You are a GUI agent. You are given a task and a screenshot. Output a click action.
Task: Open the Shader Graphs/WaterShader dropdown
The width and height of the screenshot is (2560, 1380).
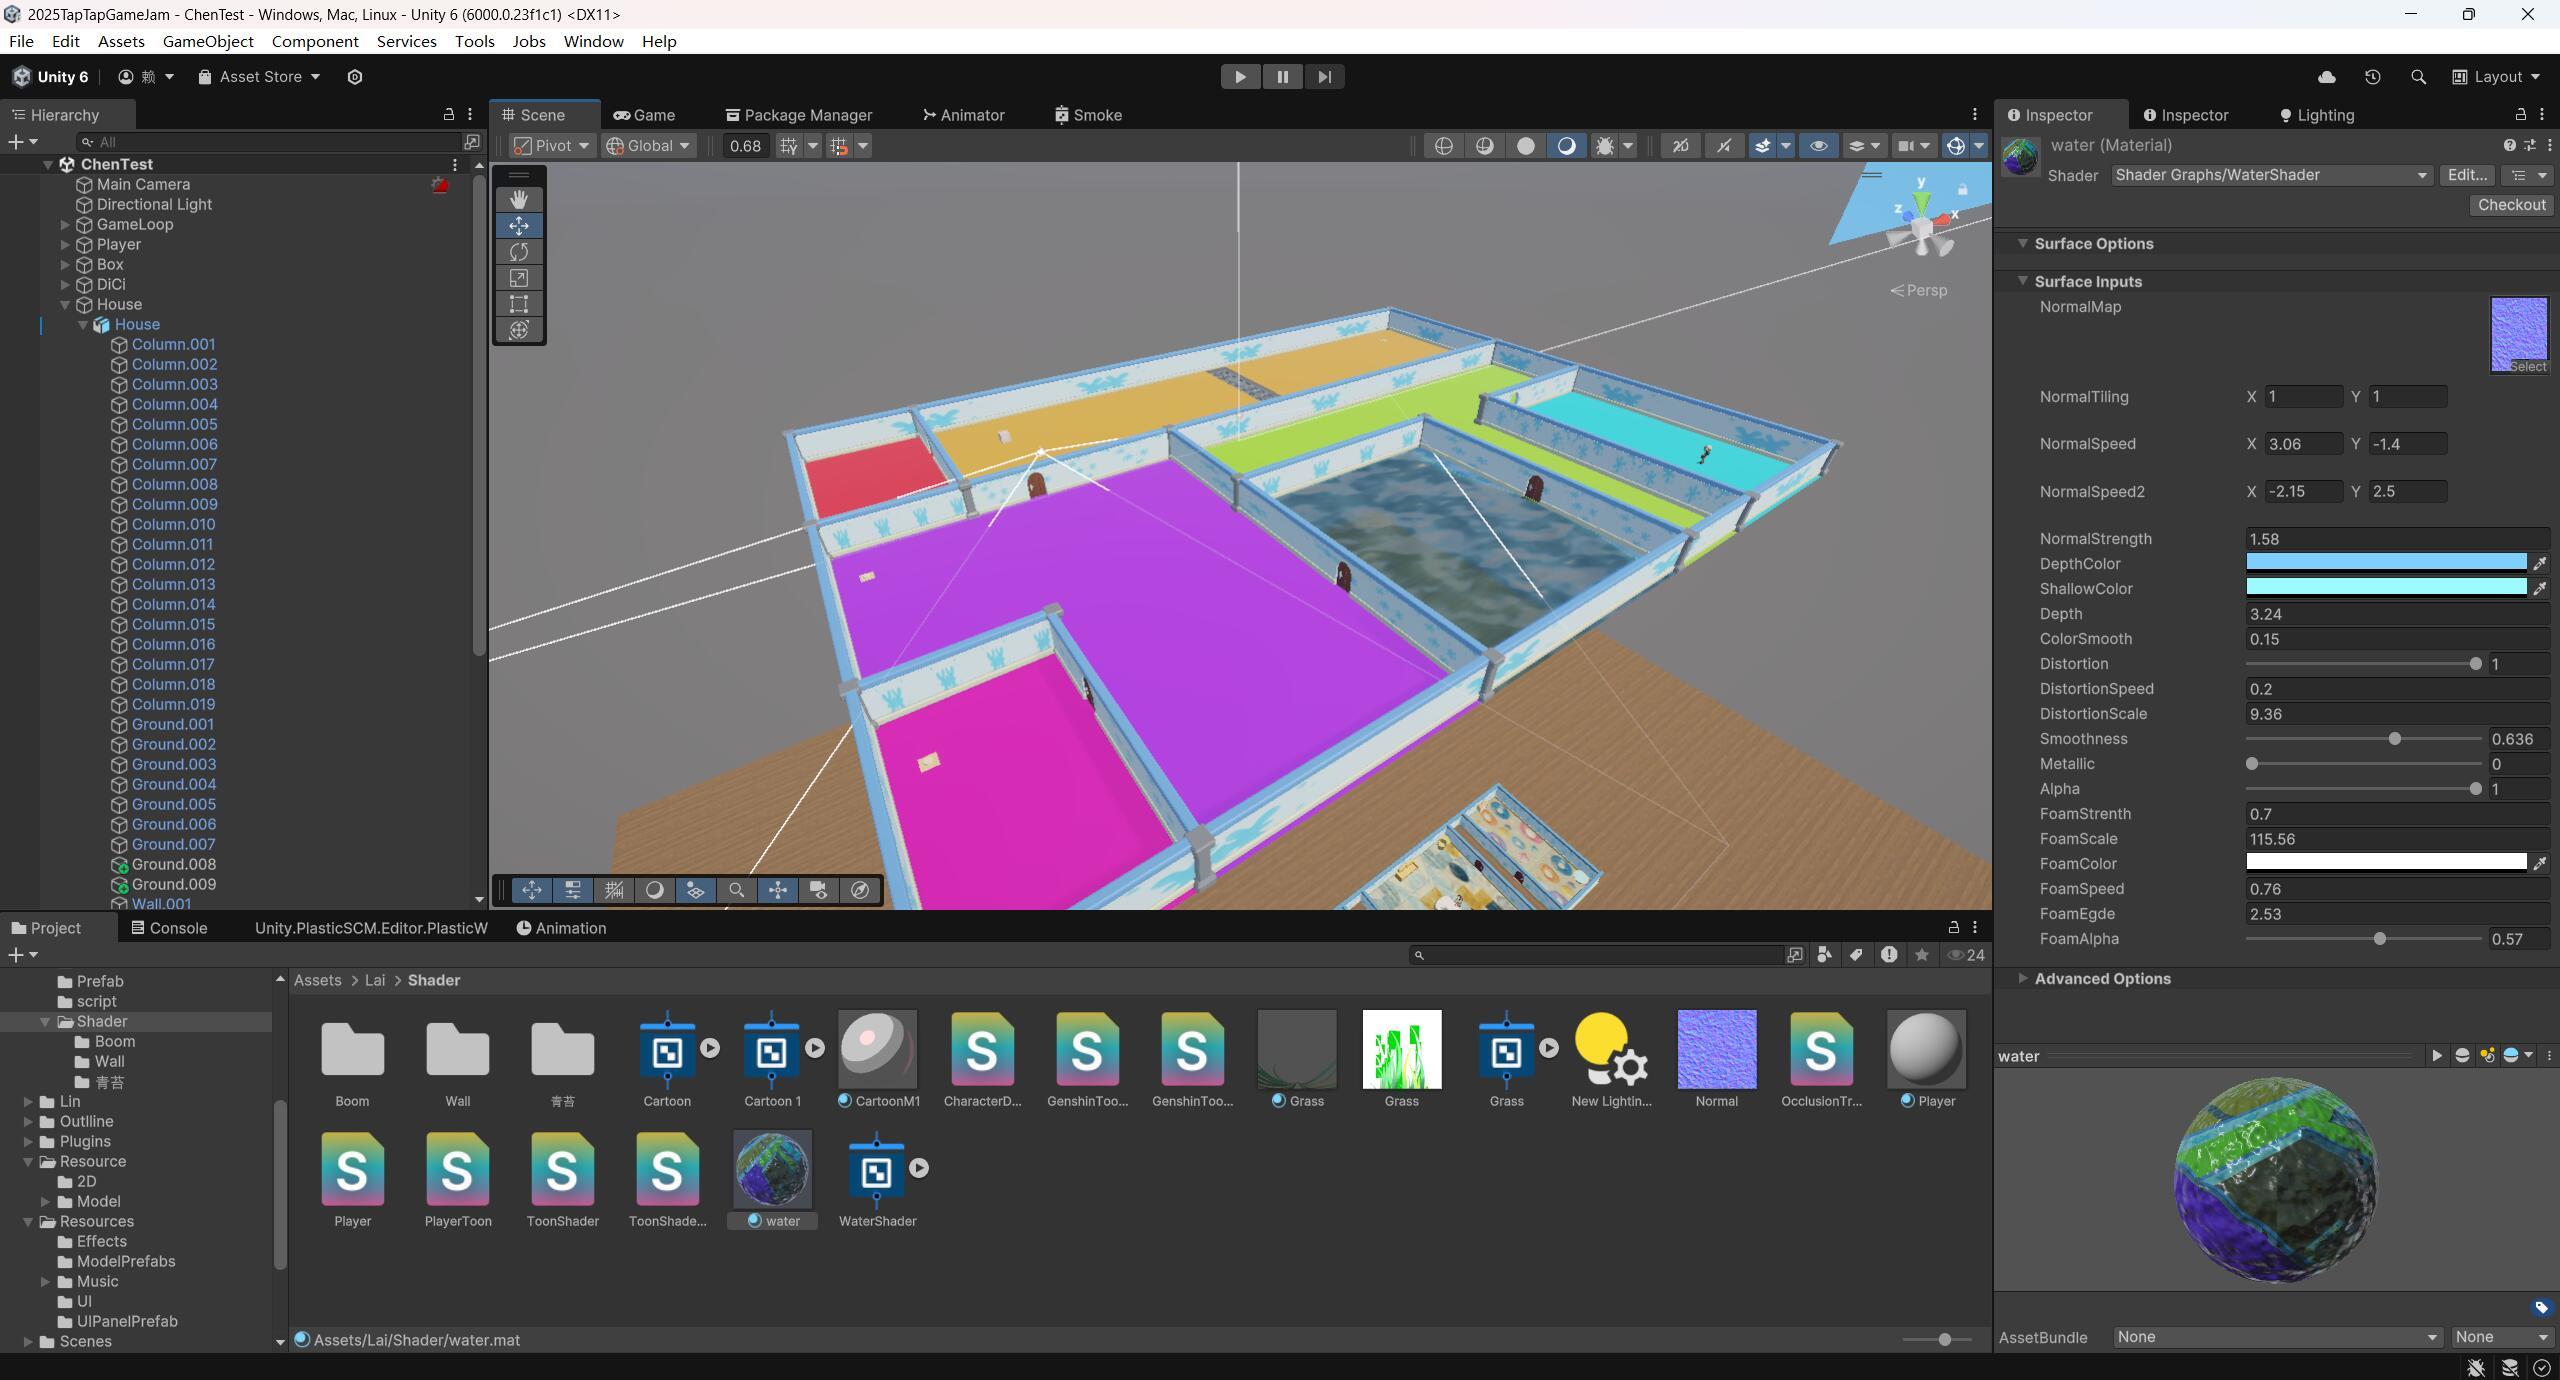pyautogui.click(x=2270, y=175)
